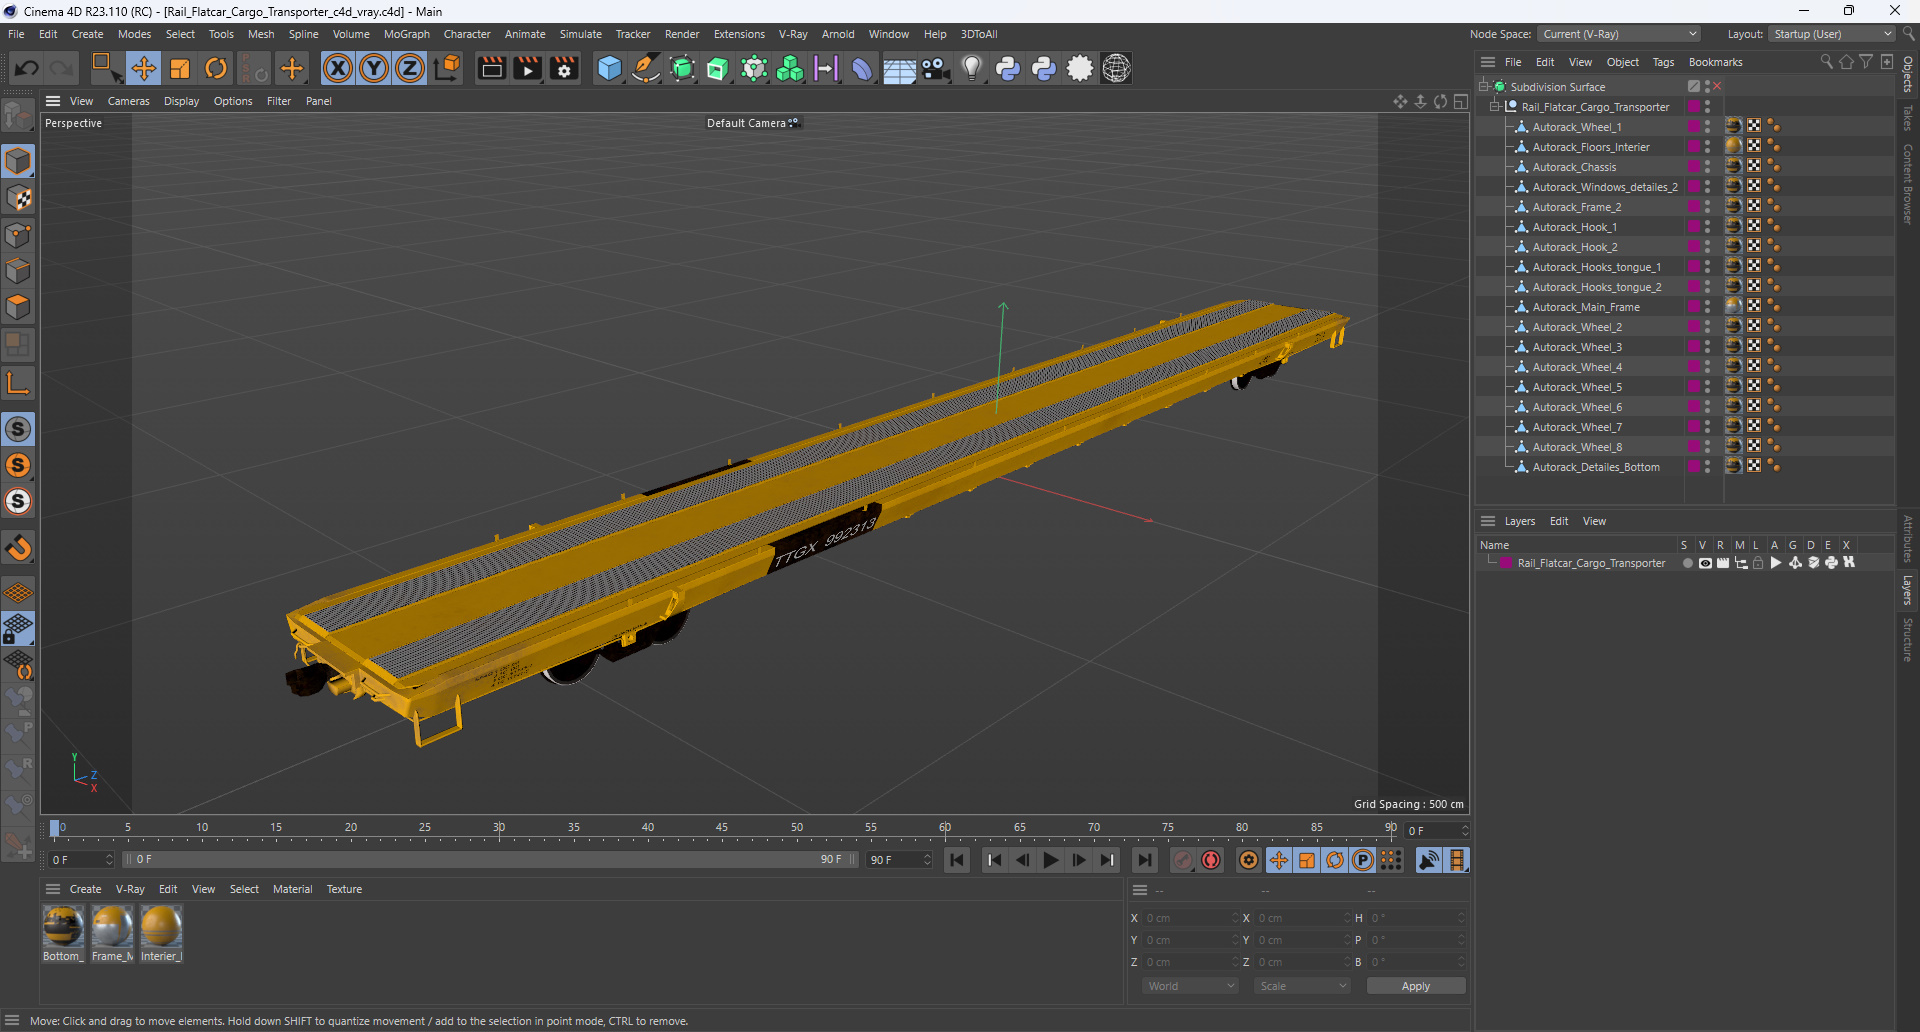Open the Spline pen tool
The image size is (1920, 1032).
tap(646, 68)
